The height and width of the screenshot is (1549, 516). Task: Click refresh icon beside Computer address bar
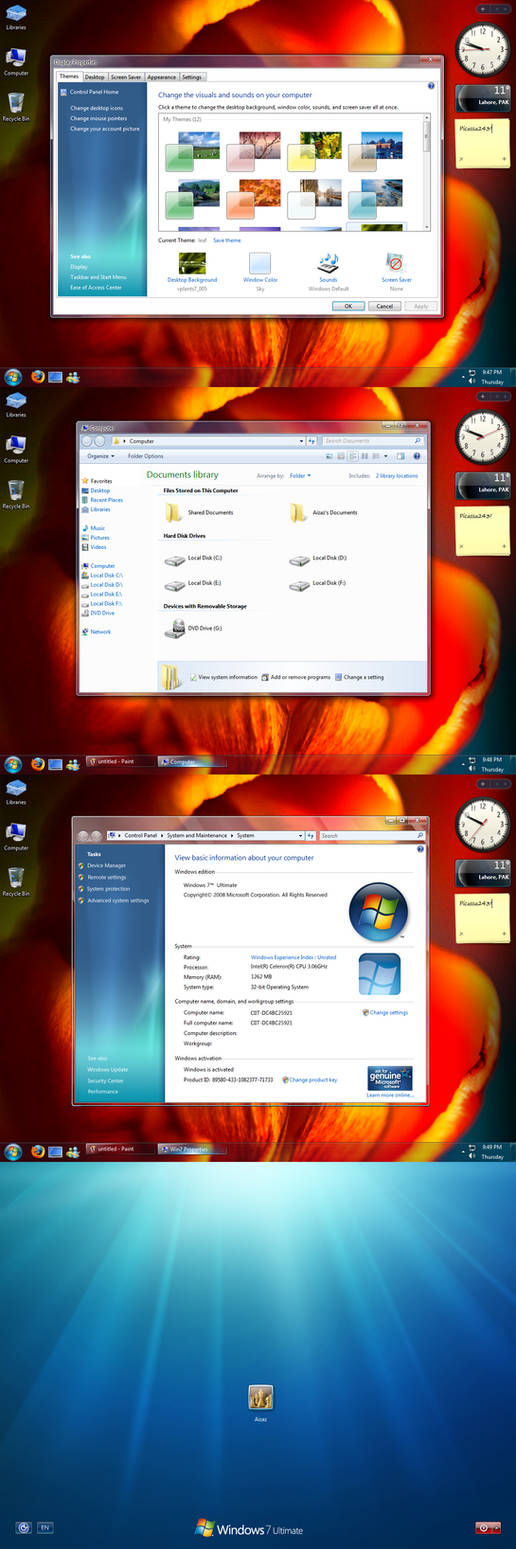pos(312,440)
